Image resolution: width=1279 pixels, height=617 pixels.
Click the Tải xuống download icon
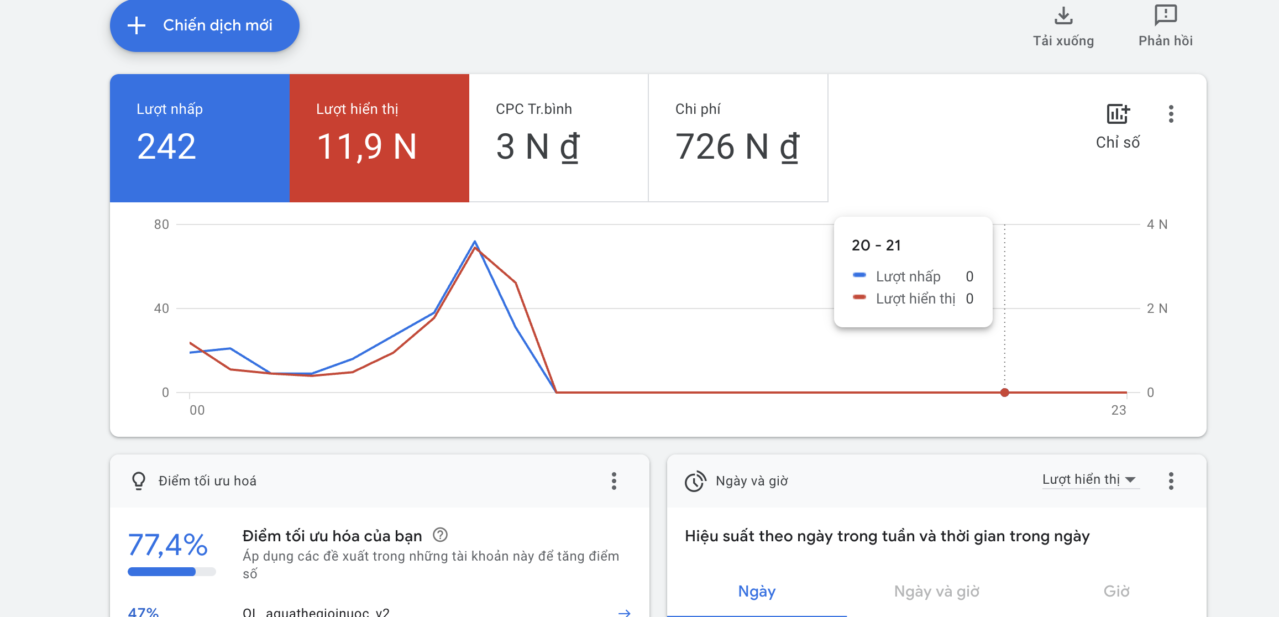coord(1062,17)
